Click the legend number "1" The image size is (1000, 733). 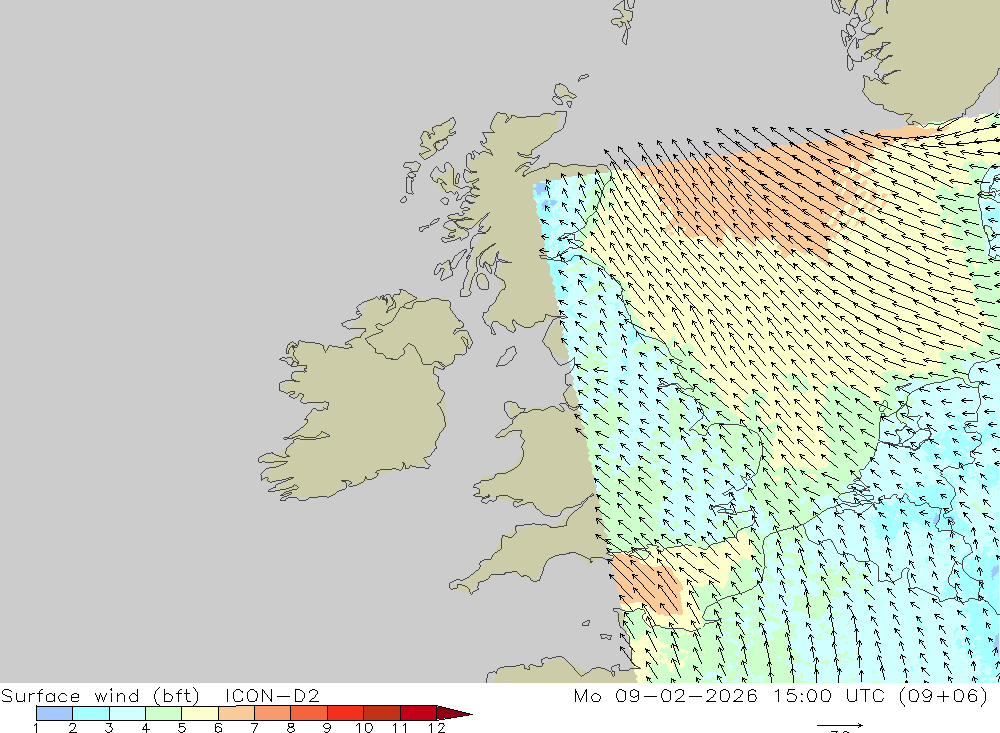click(36, 728)
